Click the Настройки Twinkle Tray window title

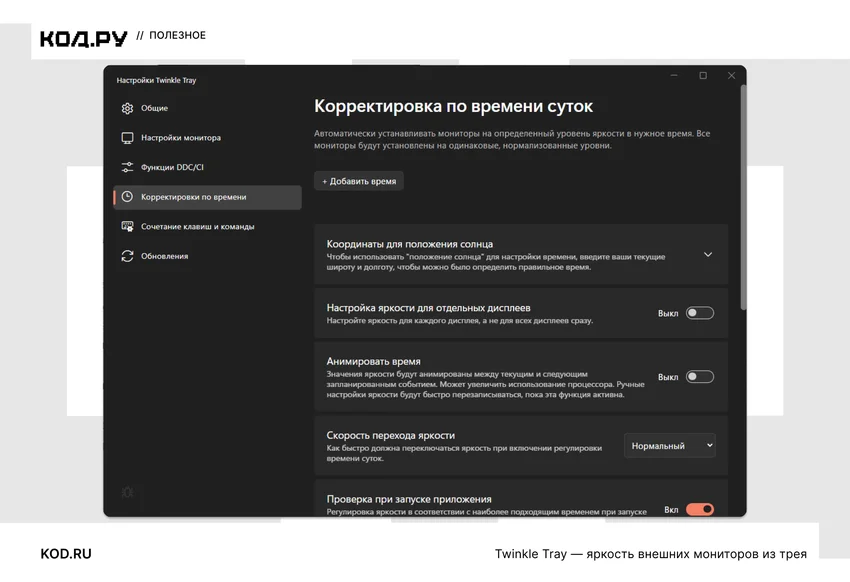click(156, 80)
